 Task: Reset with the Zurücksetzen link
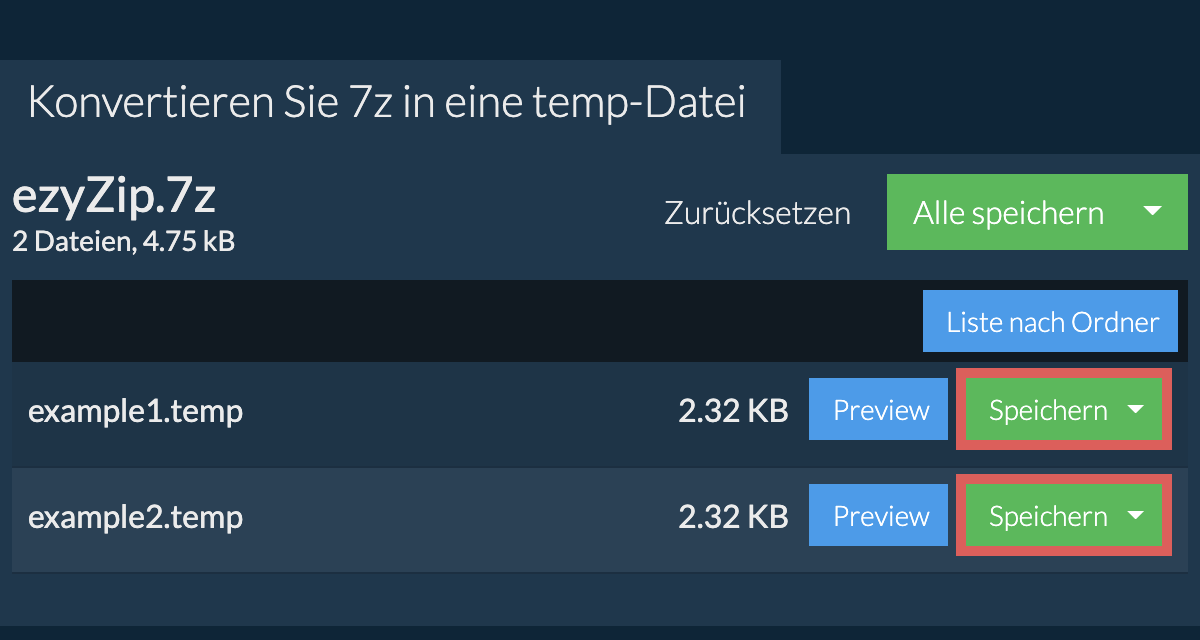[x=757, y=213]
